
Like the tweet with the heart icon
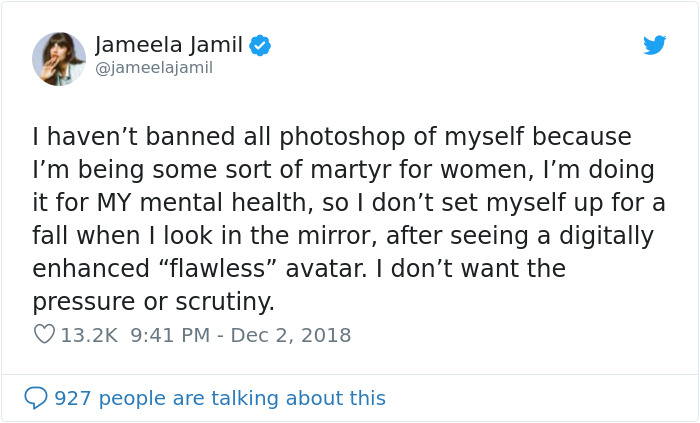[44, 335]
